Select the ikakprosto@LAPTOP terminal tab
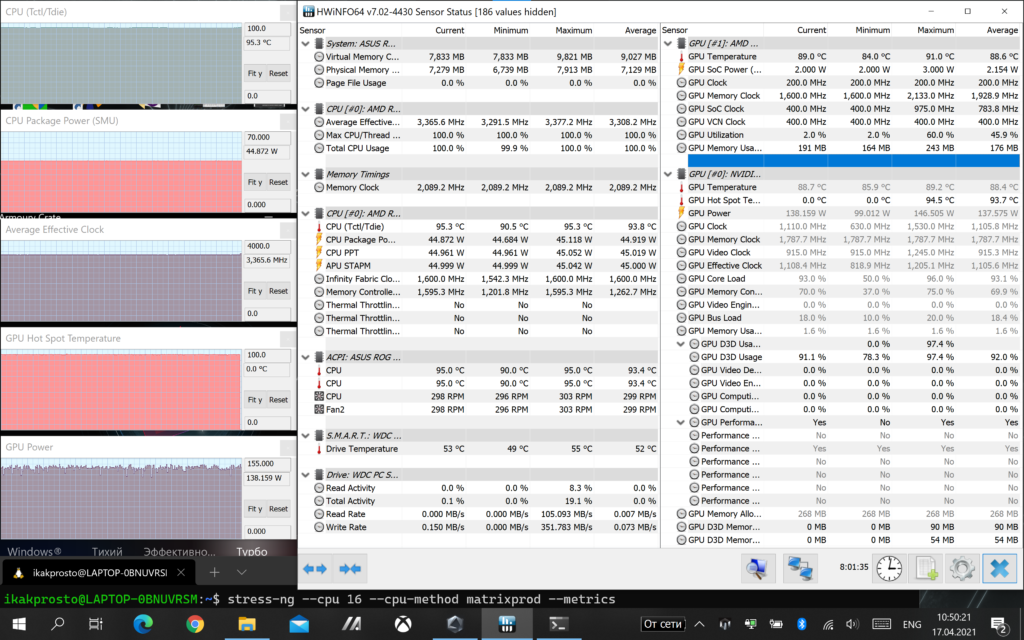 pos(99,573)
